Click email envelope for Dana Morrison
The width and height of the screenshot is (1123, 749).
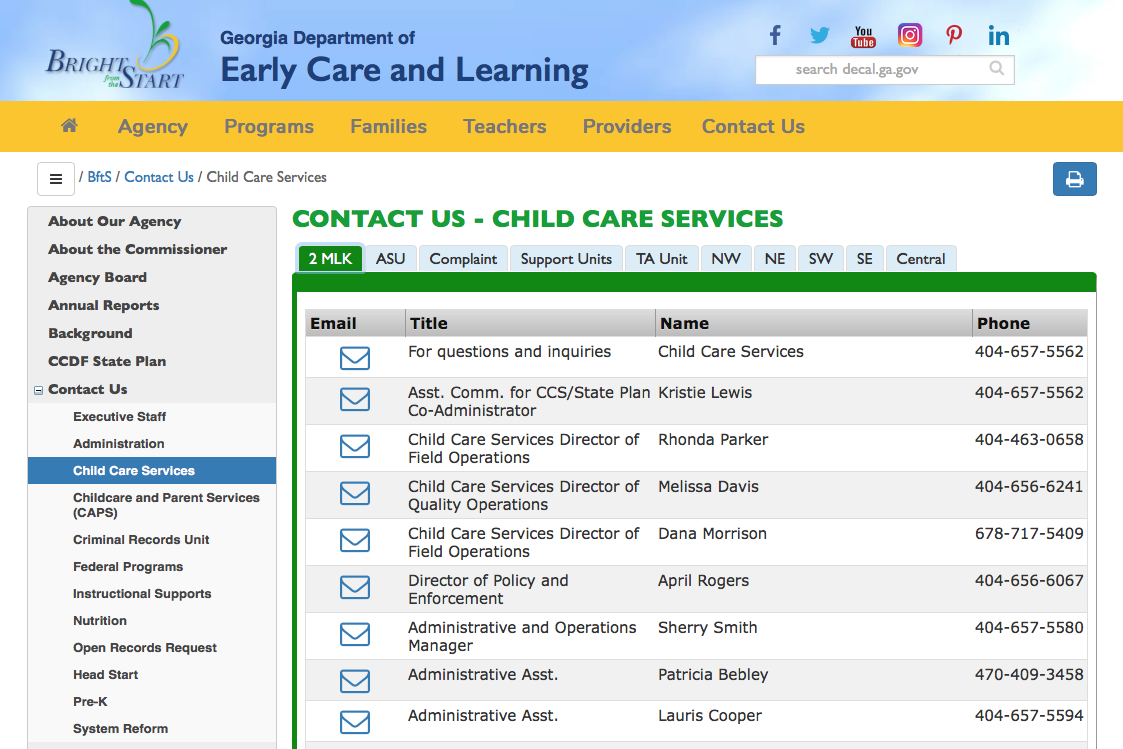click(355, 541)
